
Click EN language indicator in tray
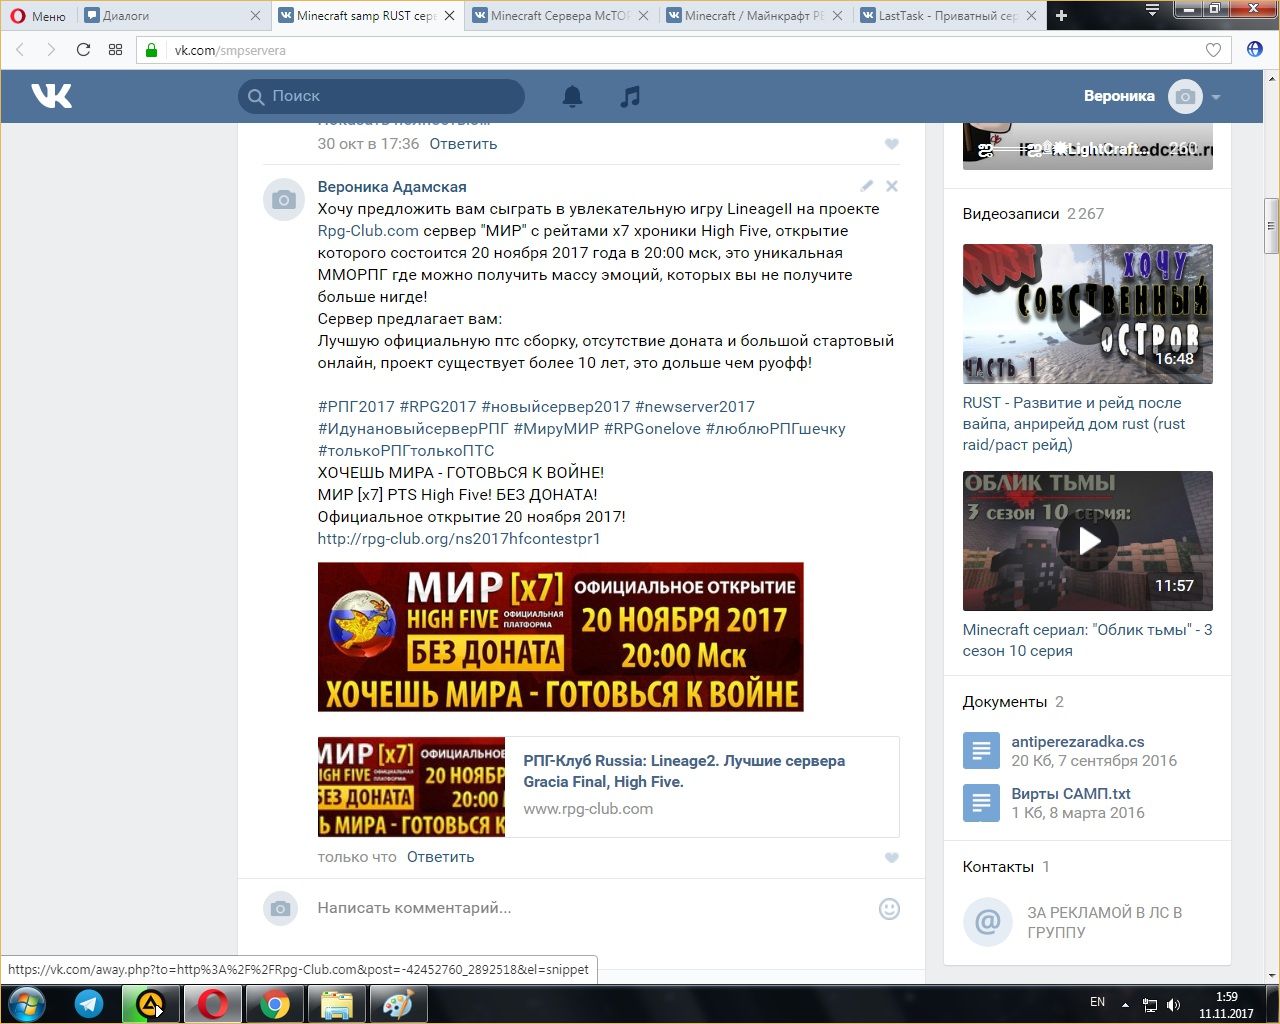tap(1097, 1002)
